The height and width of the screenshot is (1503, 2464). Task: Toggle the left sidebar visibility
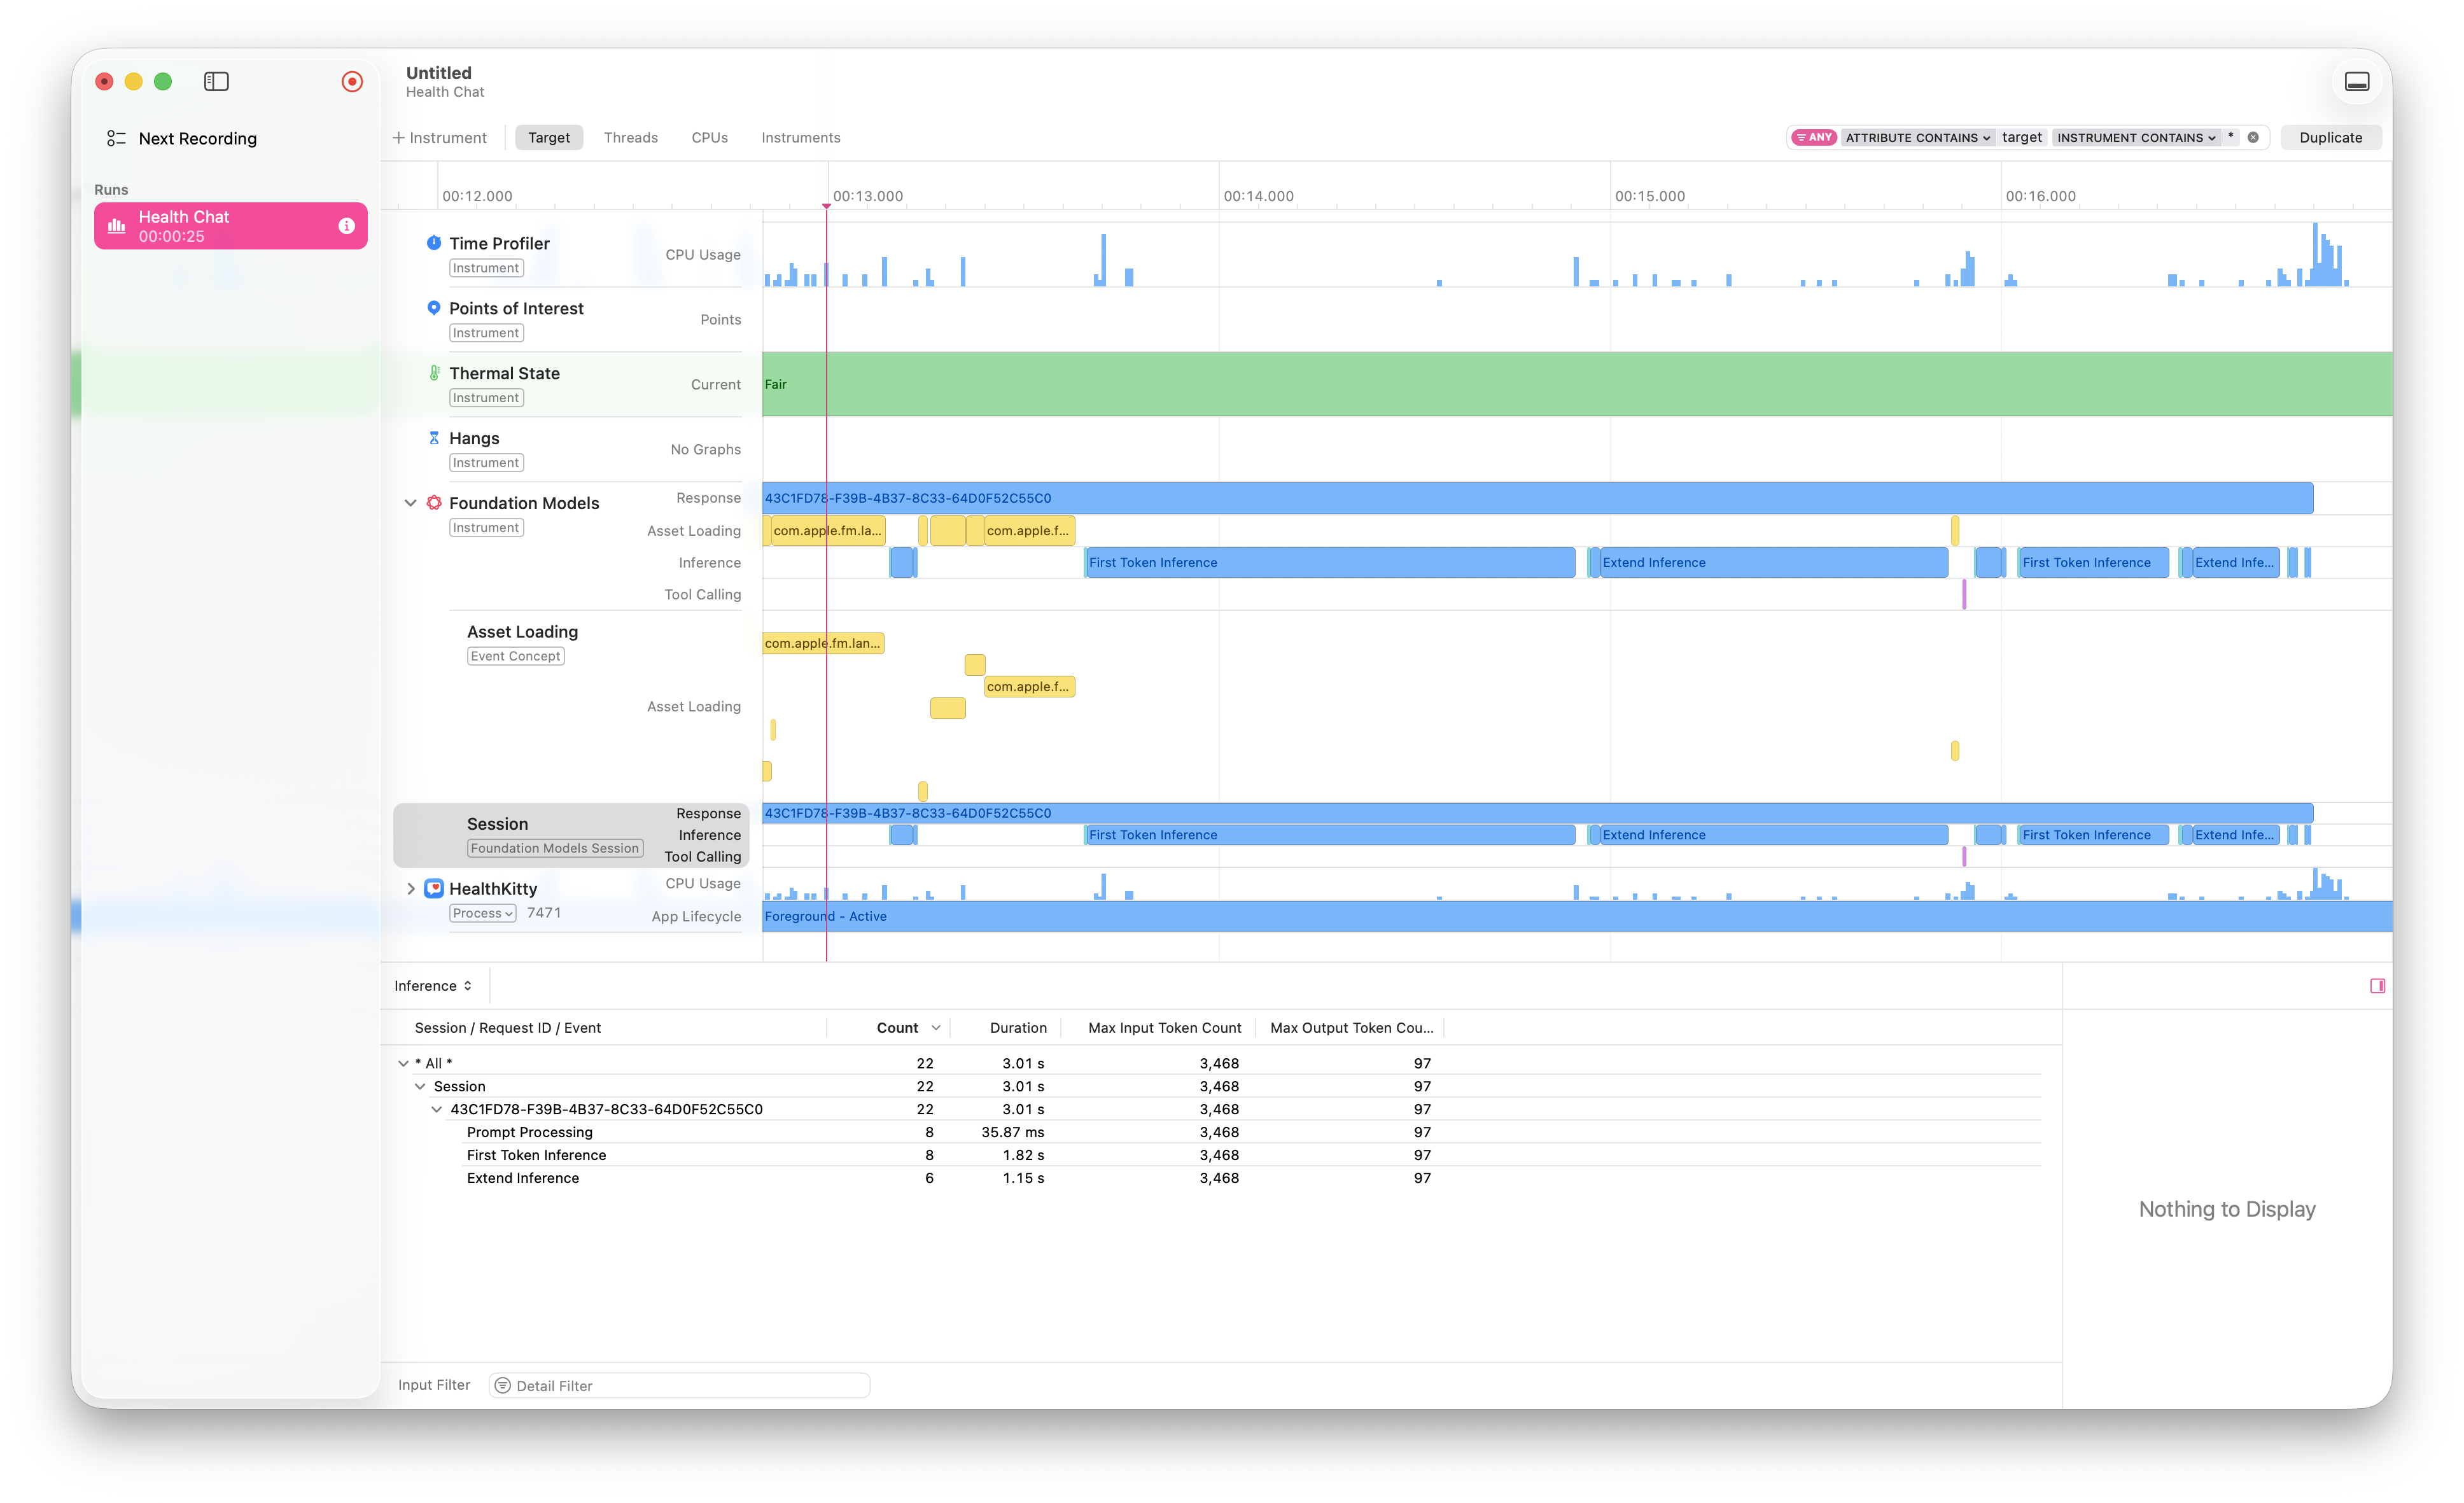pyautogui.click(x=216, y=81)
